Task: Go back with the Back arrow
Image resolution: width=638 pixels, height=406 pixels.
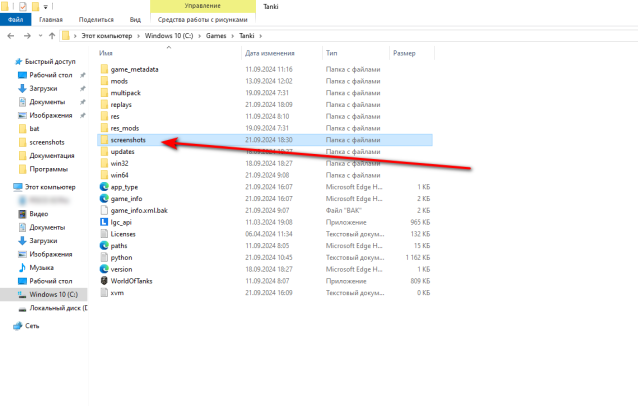Action: [x=9, y=36]
